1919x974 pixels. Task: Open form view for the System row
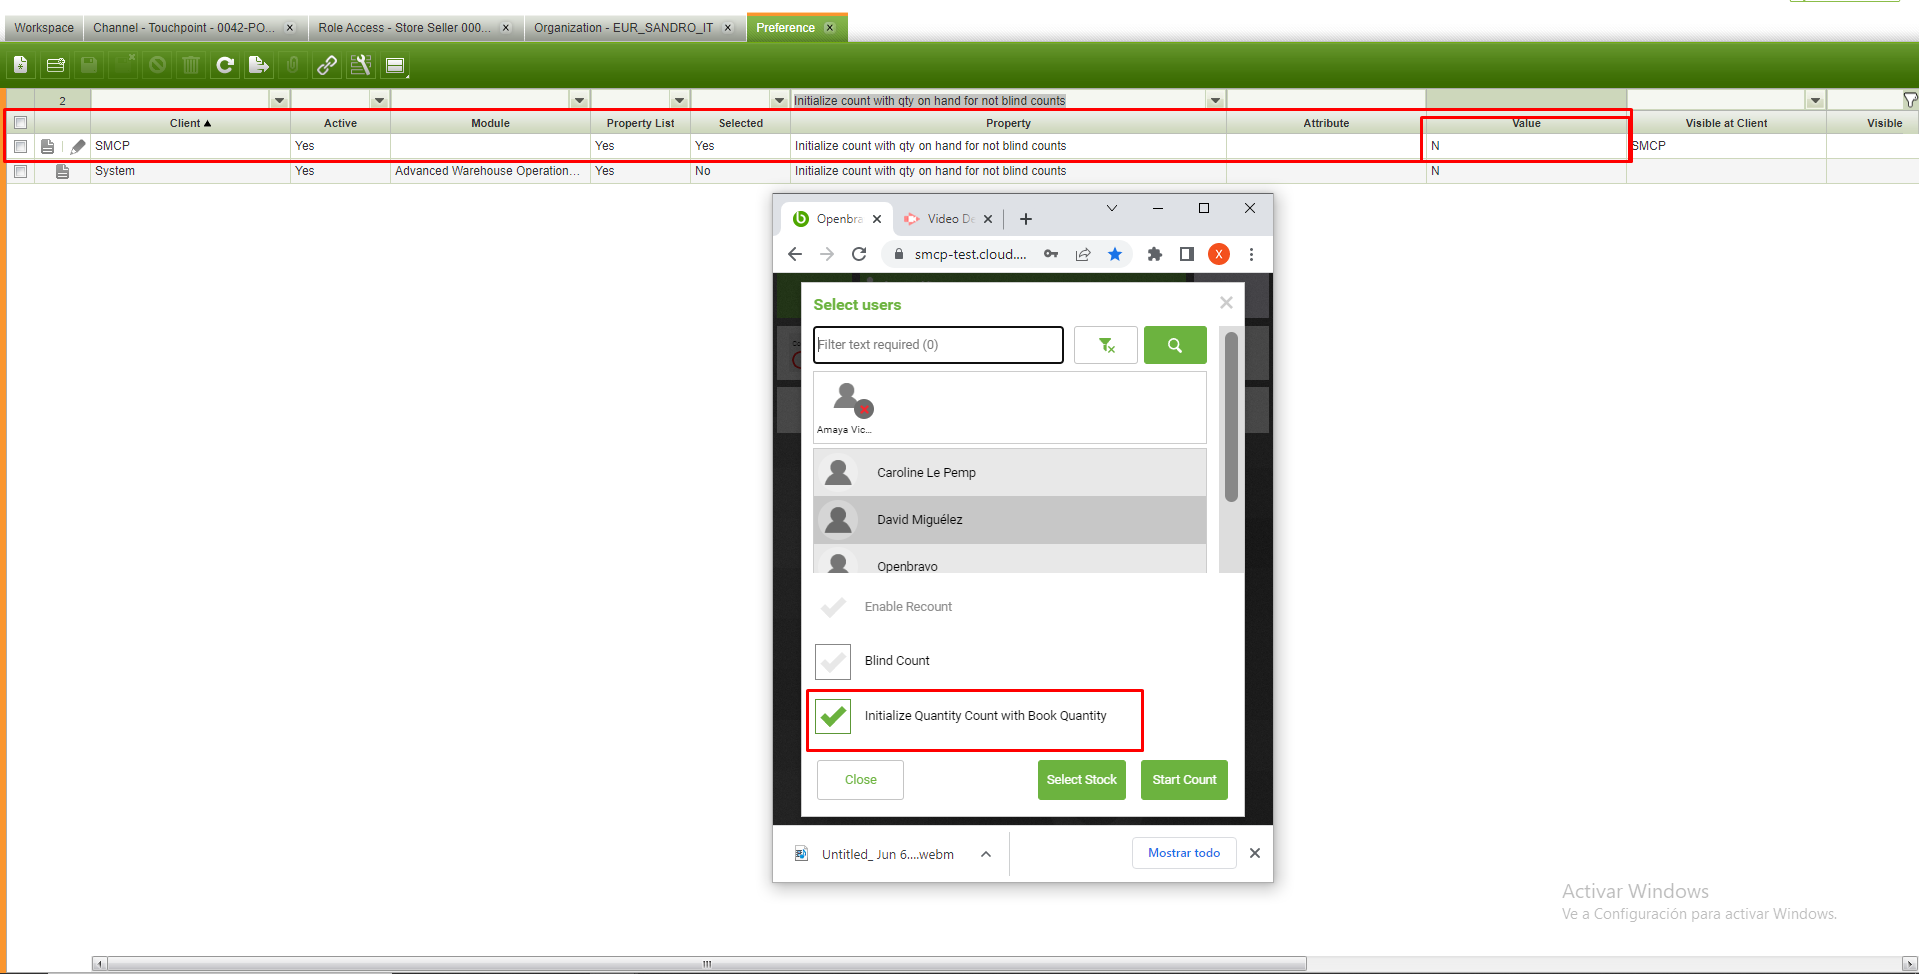(62, 171)
